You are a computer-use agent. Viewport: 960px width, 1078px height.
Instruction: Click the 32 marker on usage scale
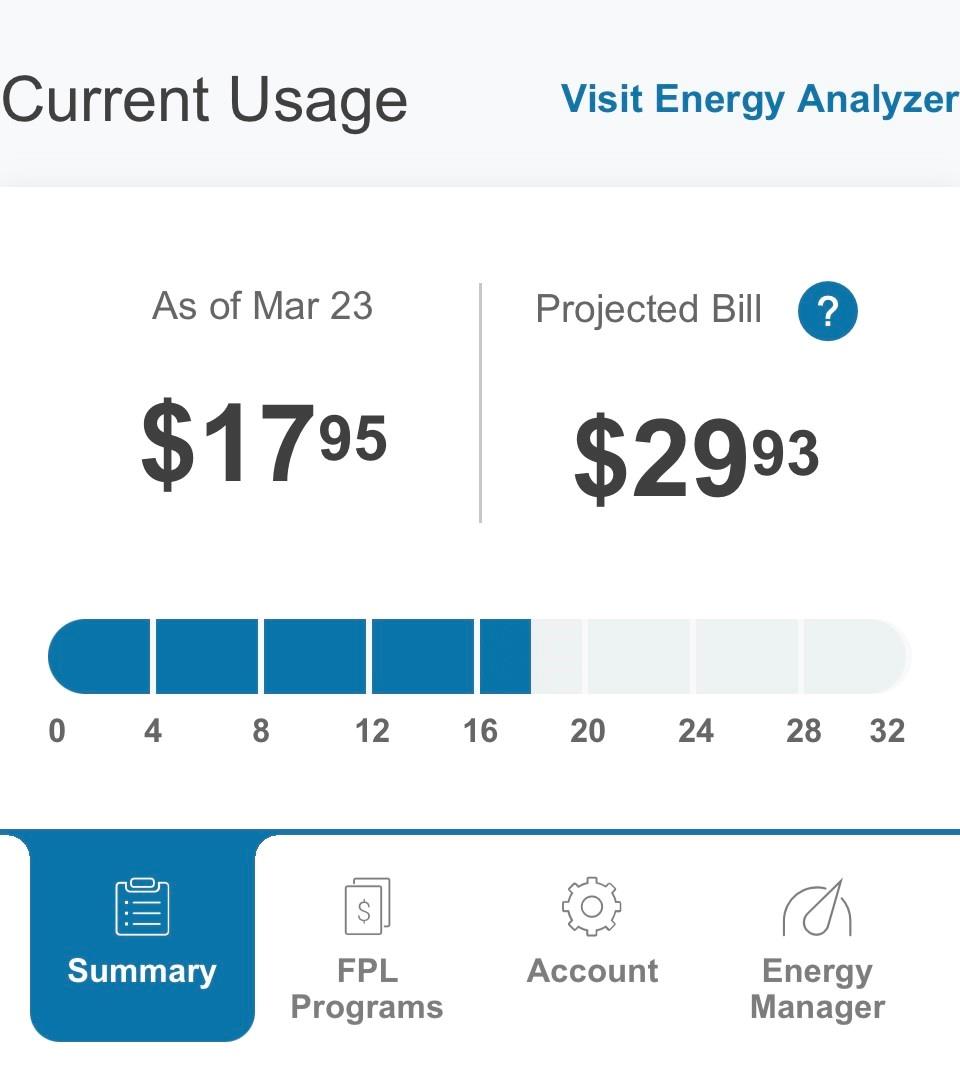point(887,731)
